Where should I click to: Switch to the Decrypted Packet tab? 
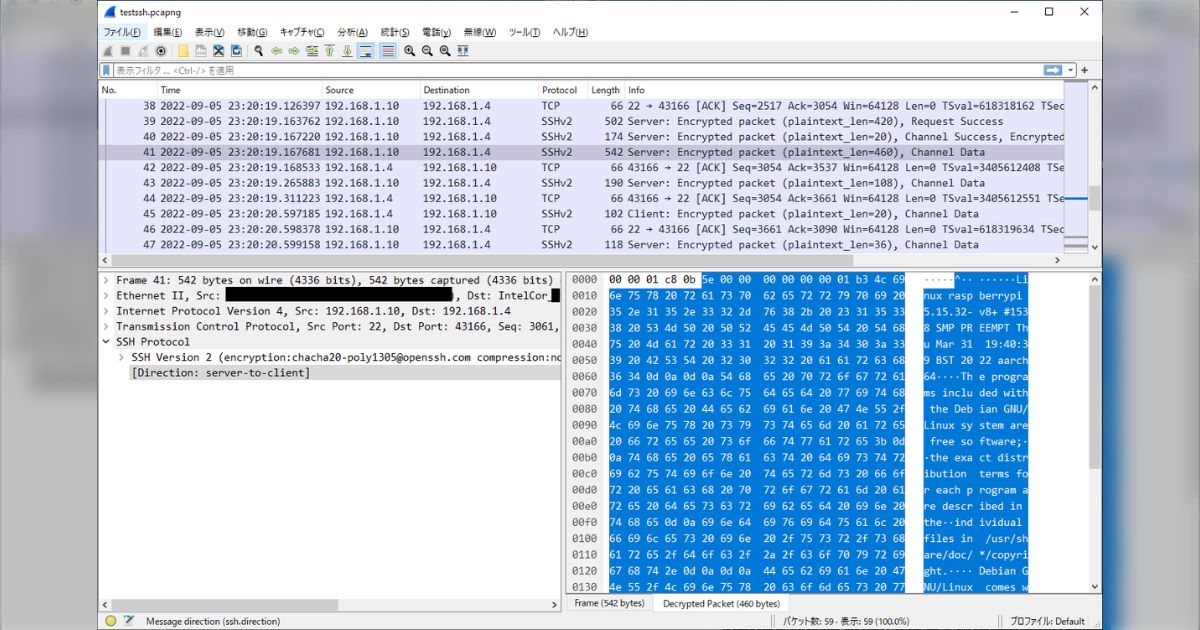720,604
